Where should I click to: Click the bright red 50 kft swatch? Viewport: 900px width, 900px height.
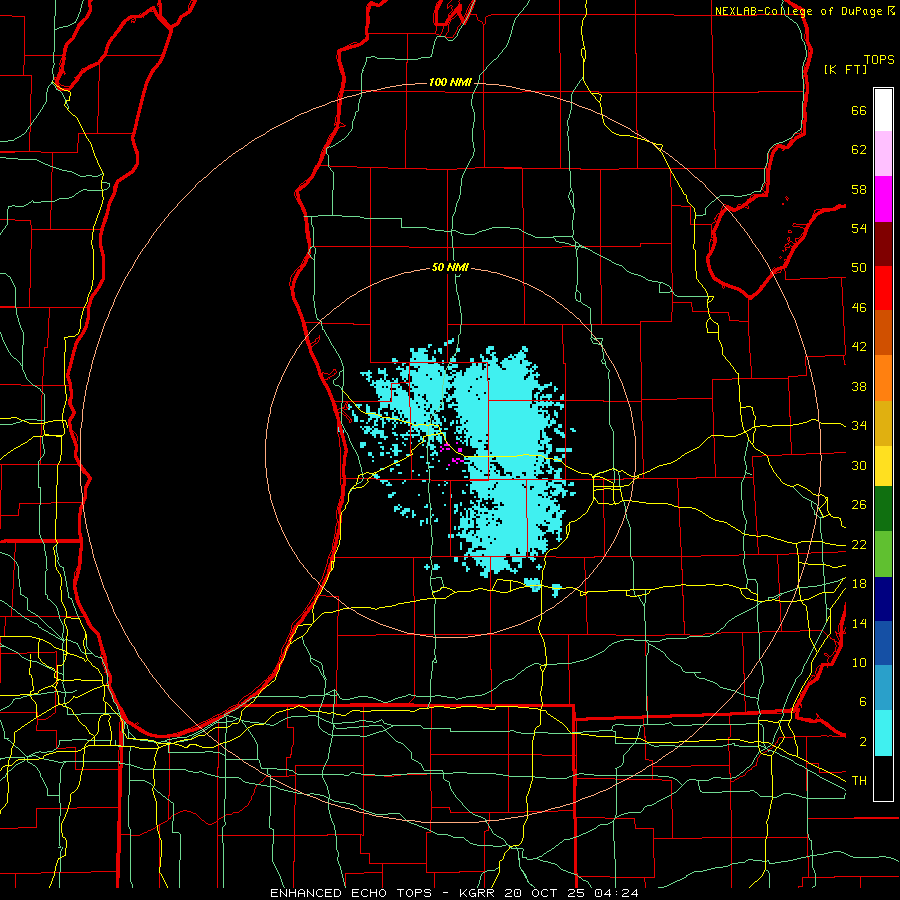click(883, 288)
